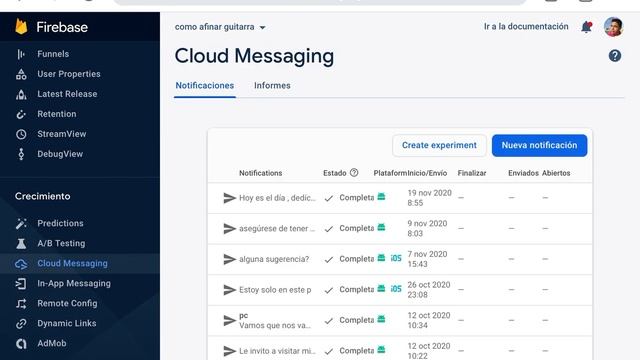This screenshot has width=640, height=360.
Task: Click the A/B Testing flask icon
Action: [x=21, y=243]
